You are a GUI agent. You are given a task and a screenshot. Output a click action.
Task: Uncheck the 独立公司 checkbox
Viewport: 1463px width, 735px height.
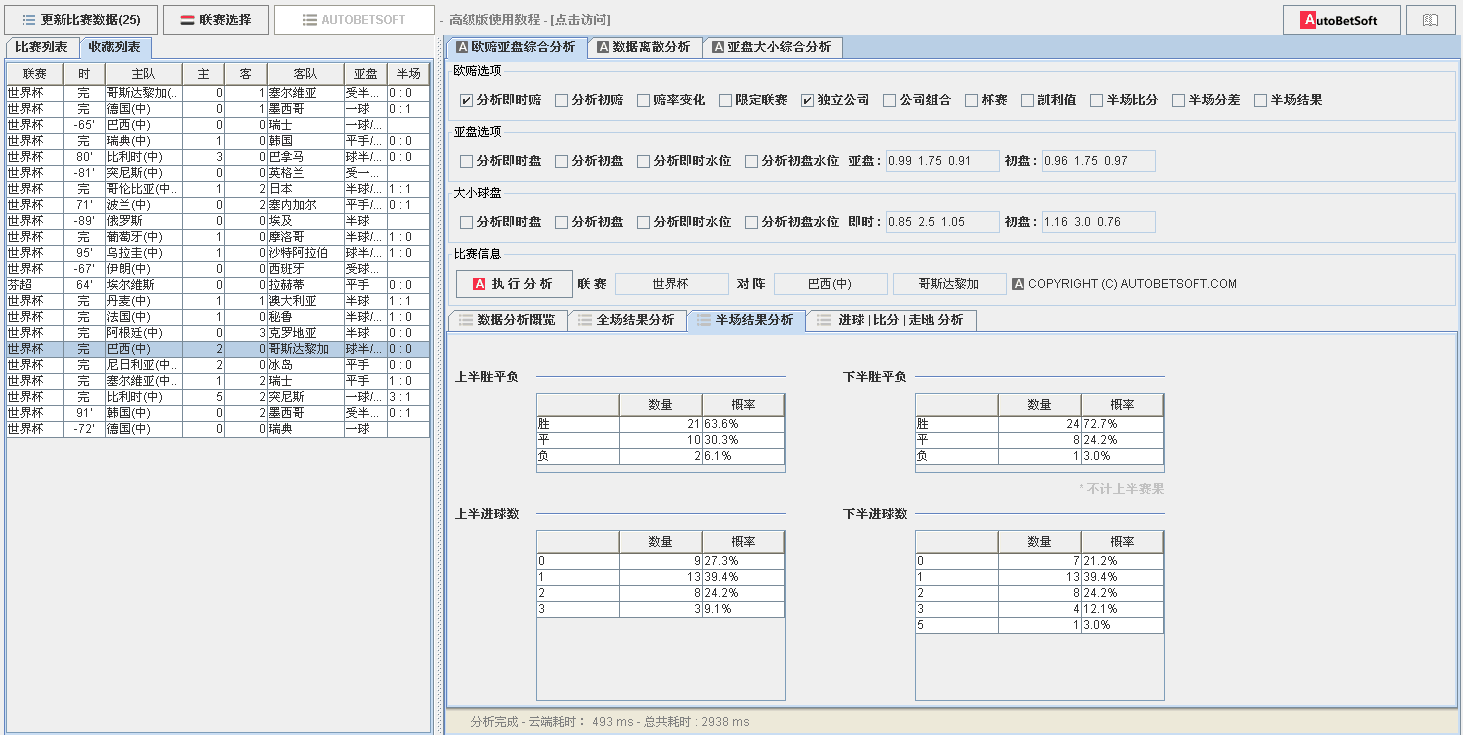807,100
